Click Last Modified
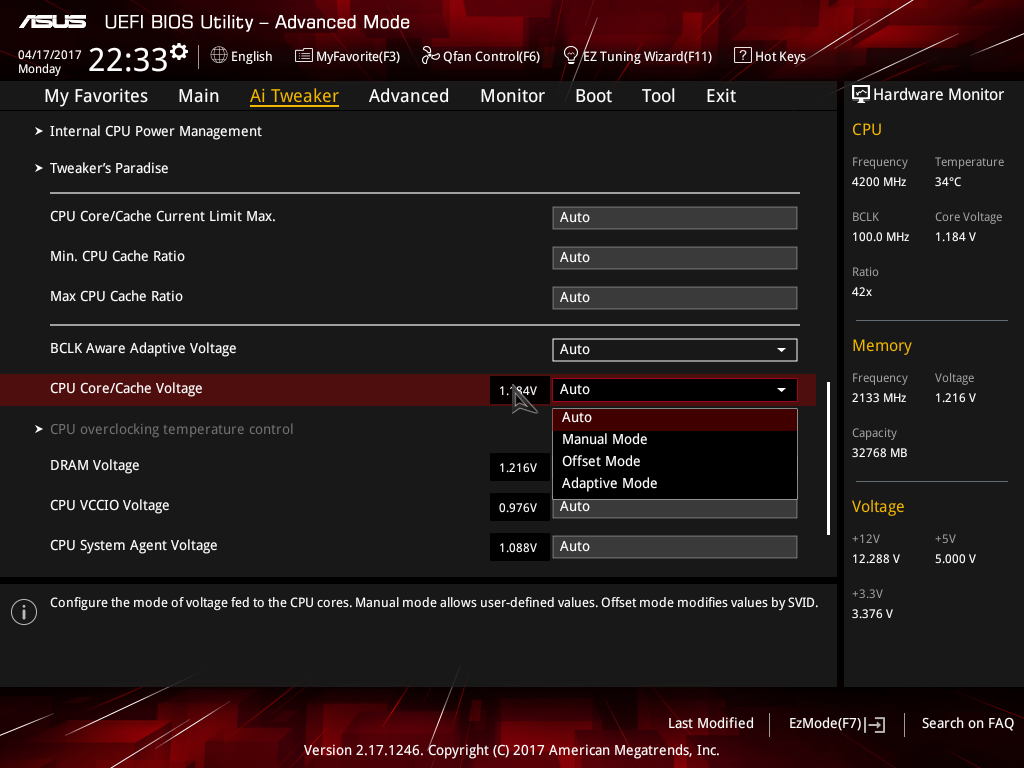The width and height of the screenshot is (1024, 768). [711, 724]
